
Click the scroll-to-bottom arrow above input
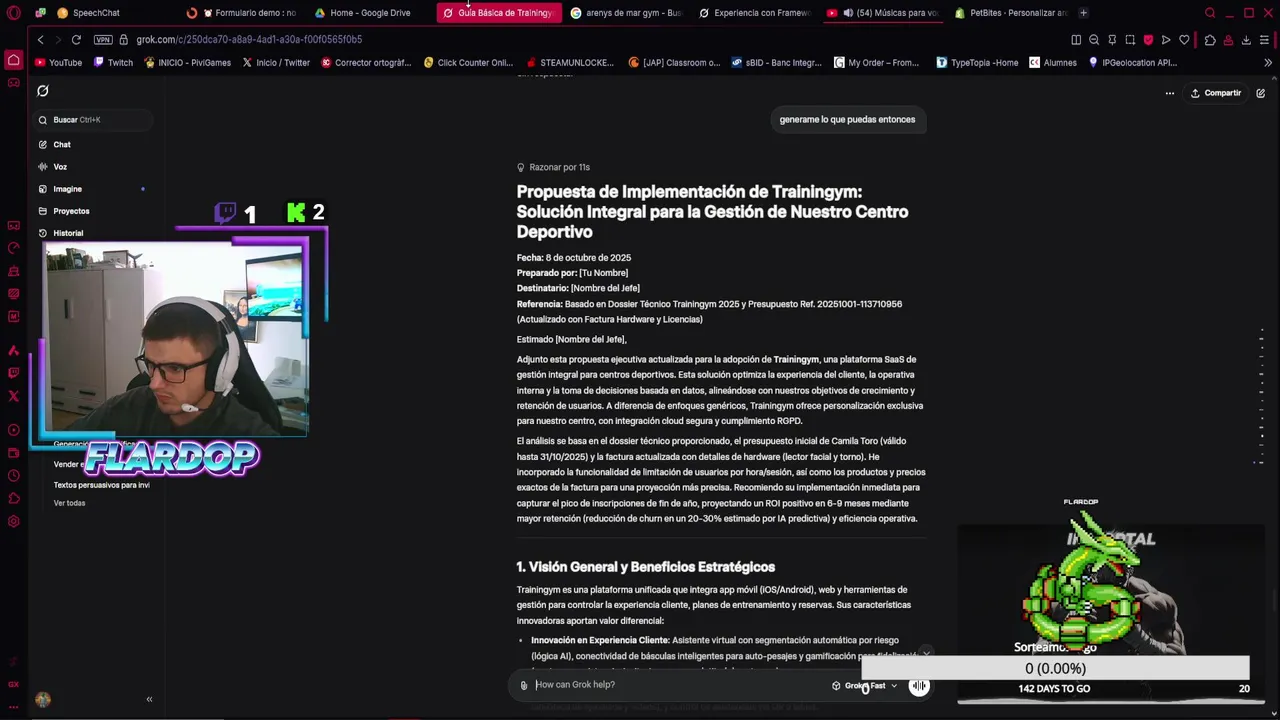click(x=926, y=654)
